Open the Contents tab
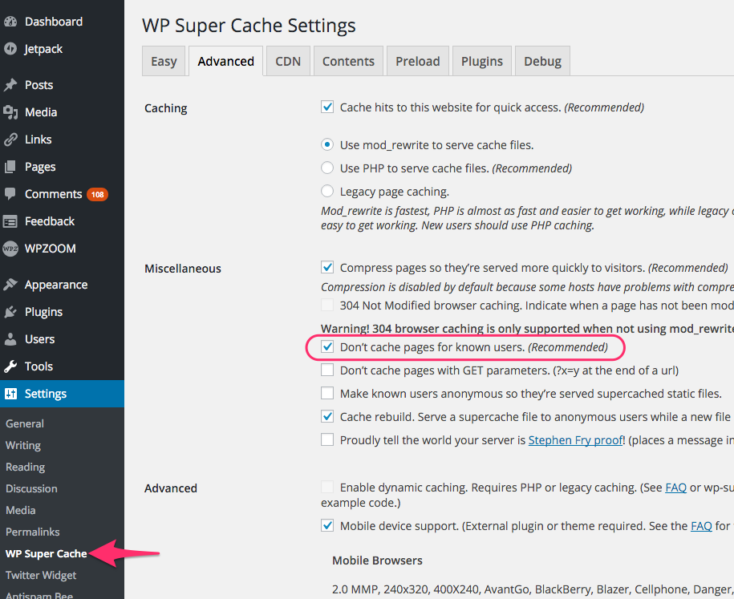 tap(348, 61)
